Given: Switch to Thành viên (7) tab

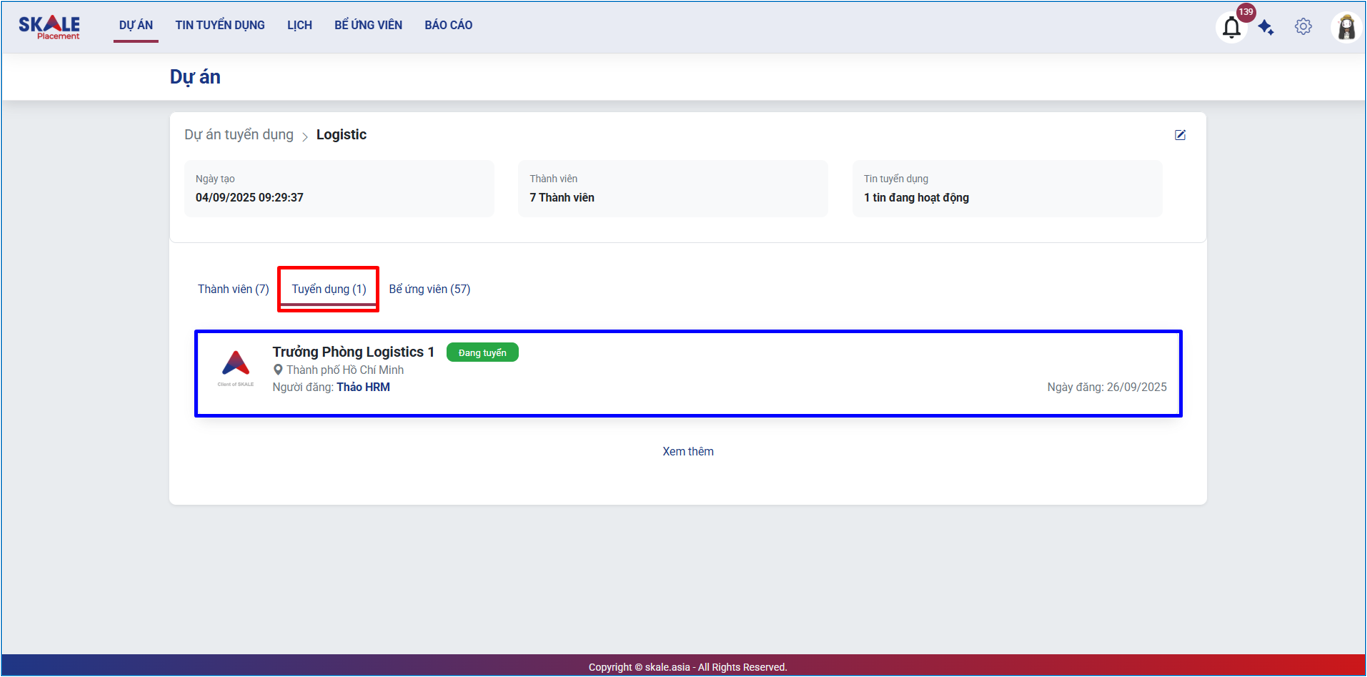Looking at the screenshot, I should coord(233,289).
